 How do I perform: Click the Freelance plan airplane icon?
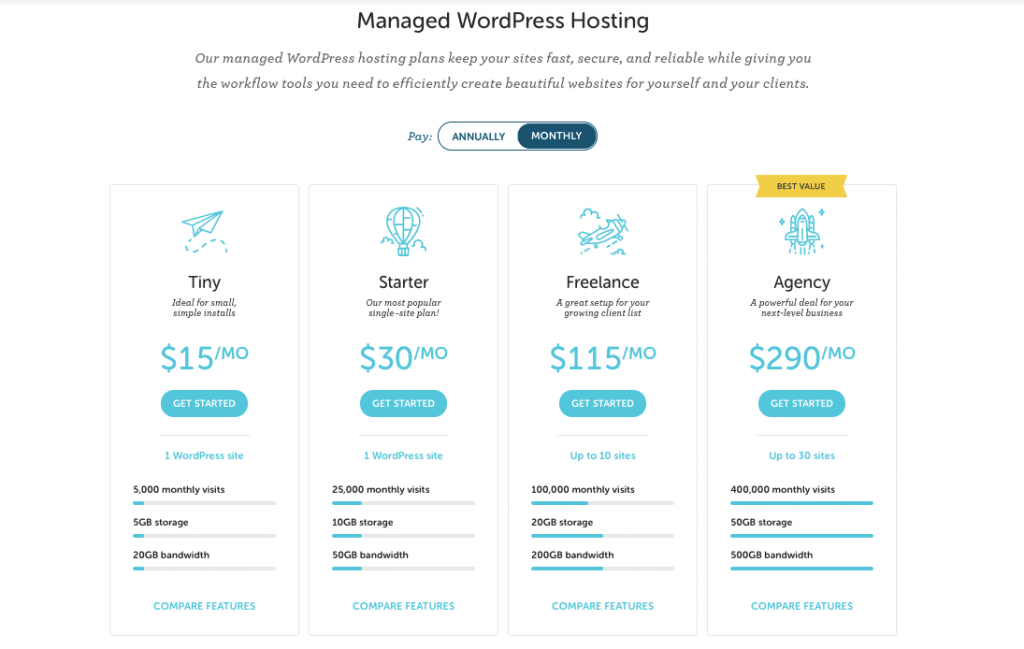[603, 231]
